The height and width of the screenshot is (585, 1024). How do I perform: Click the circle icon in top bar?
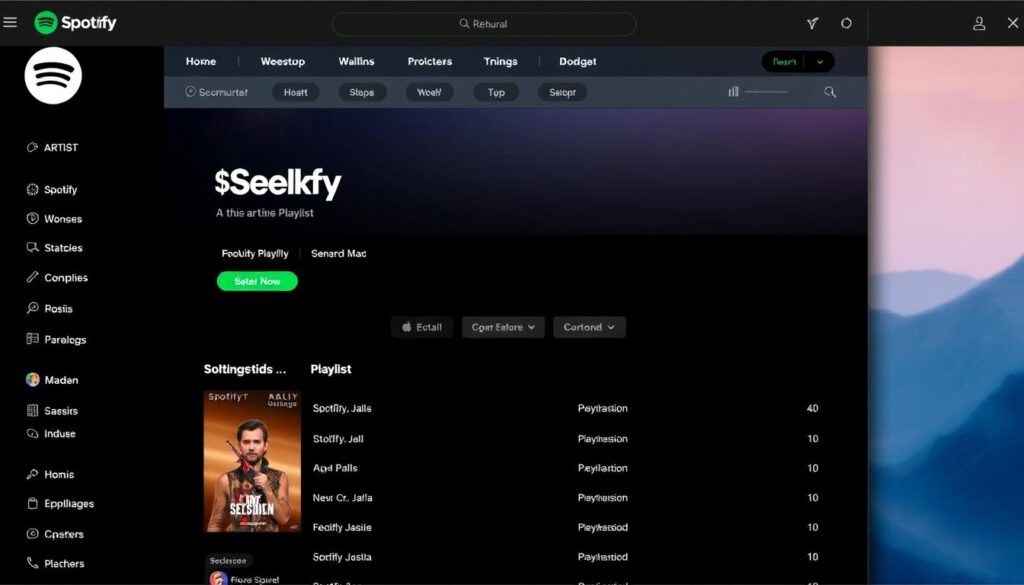[x=846, y=24]
